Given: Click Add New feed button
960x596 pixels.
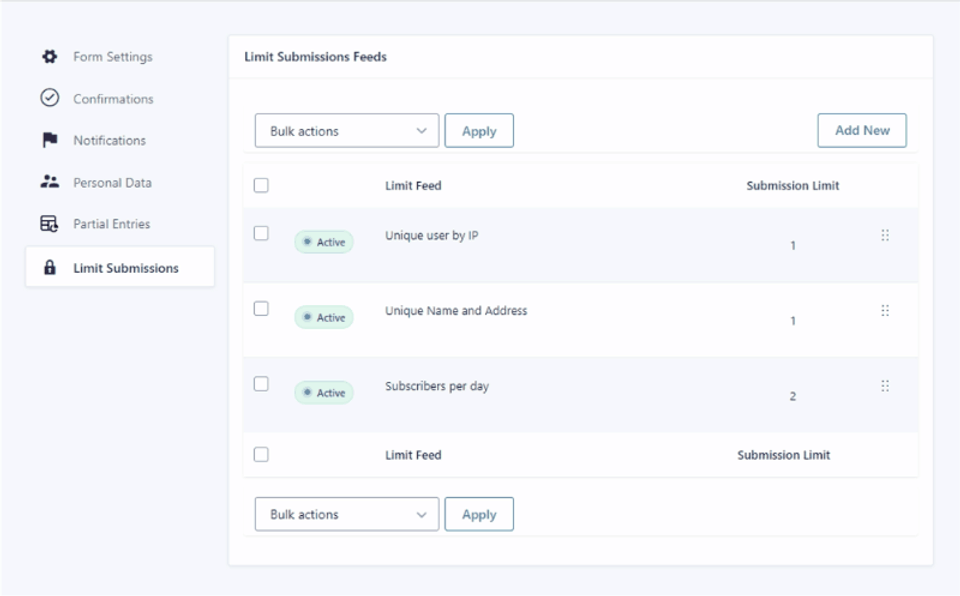Looking at the screenshot, I should 861,130.
